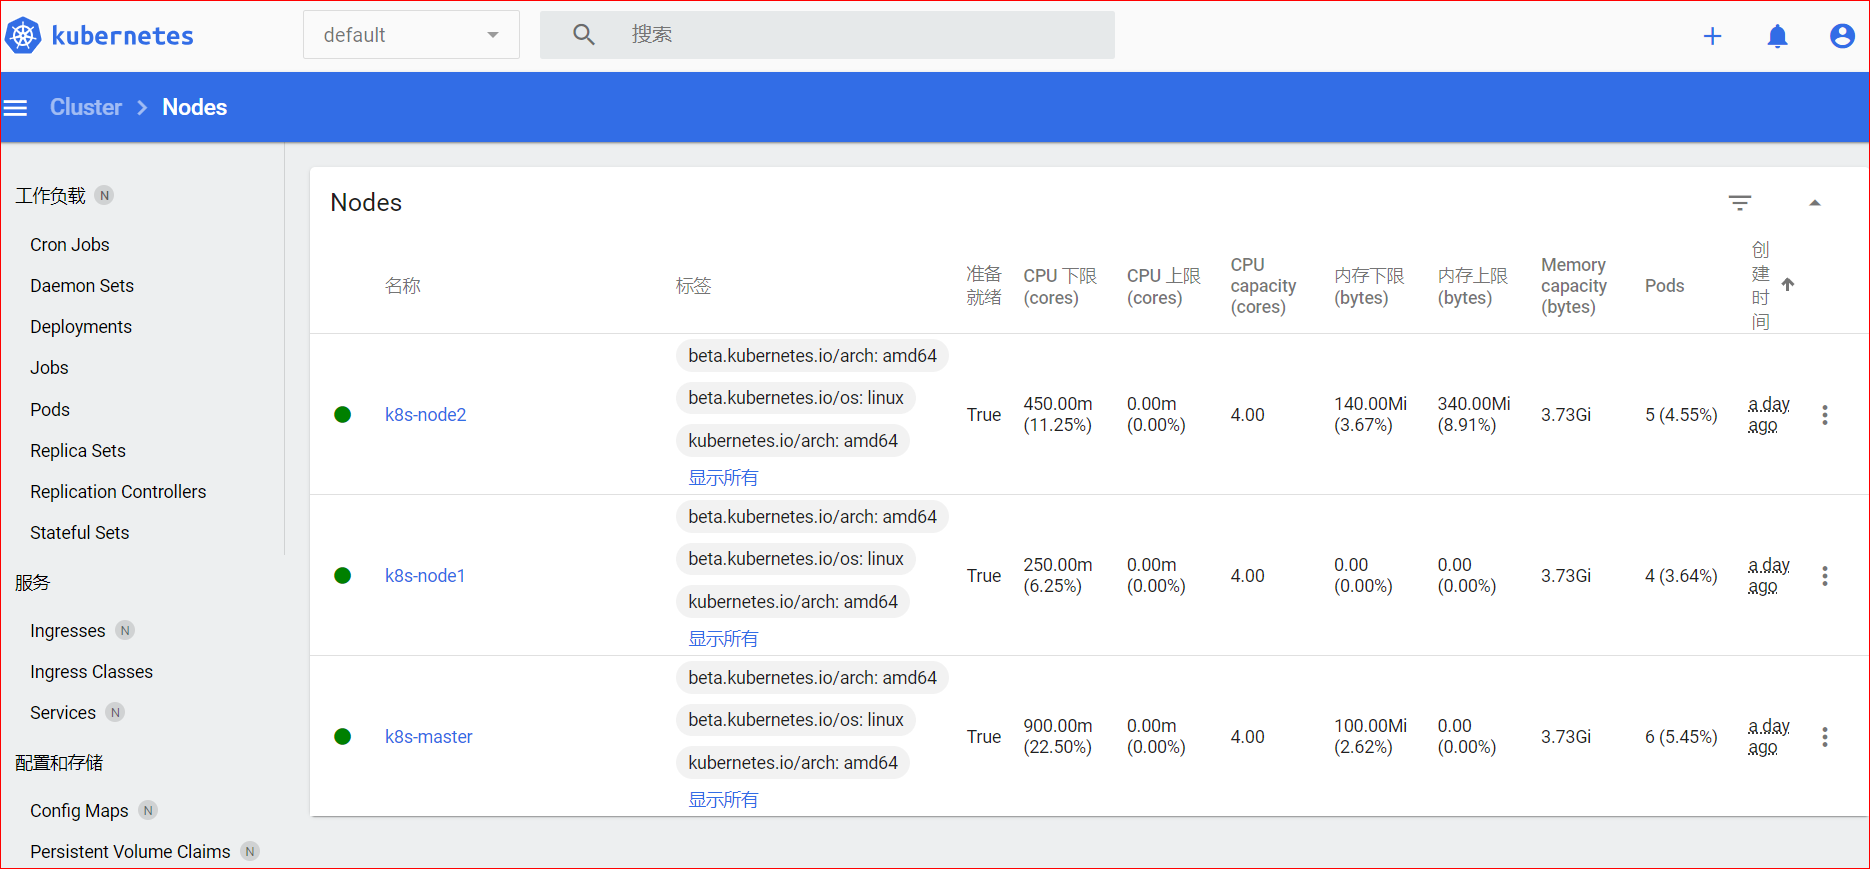Go to Ingresses in the sidebar
This screenshot has height=869, width=1870.
click(x=68, y=631)
